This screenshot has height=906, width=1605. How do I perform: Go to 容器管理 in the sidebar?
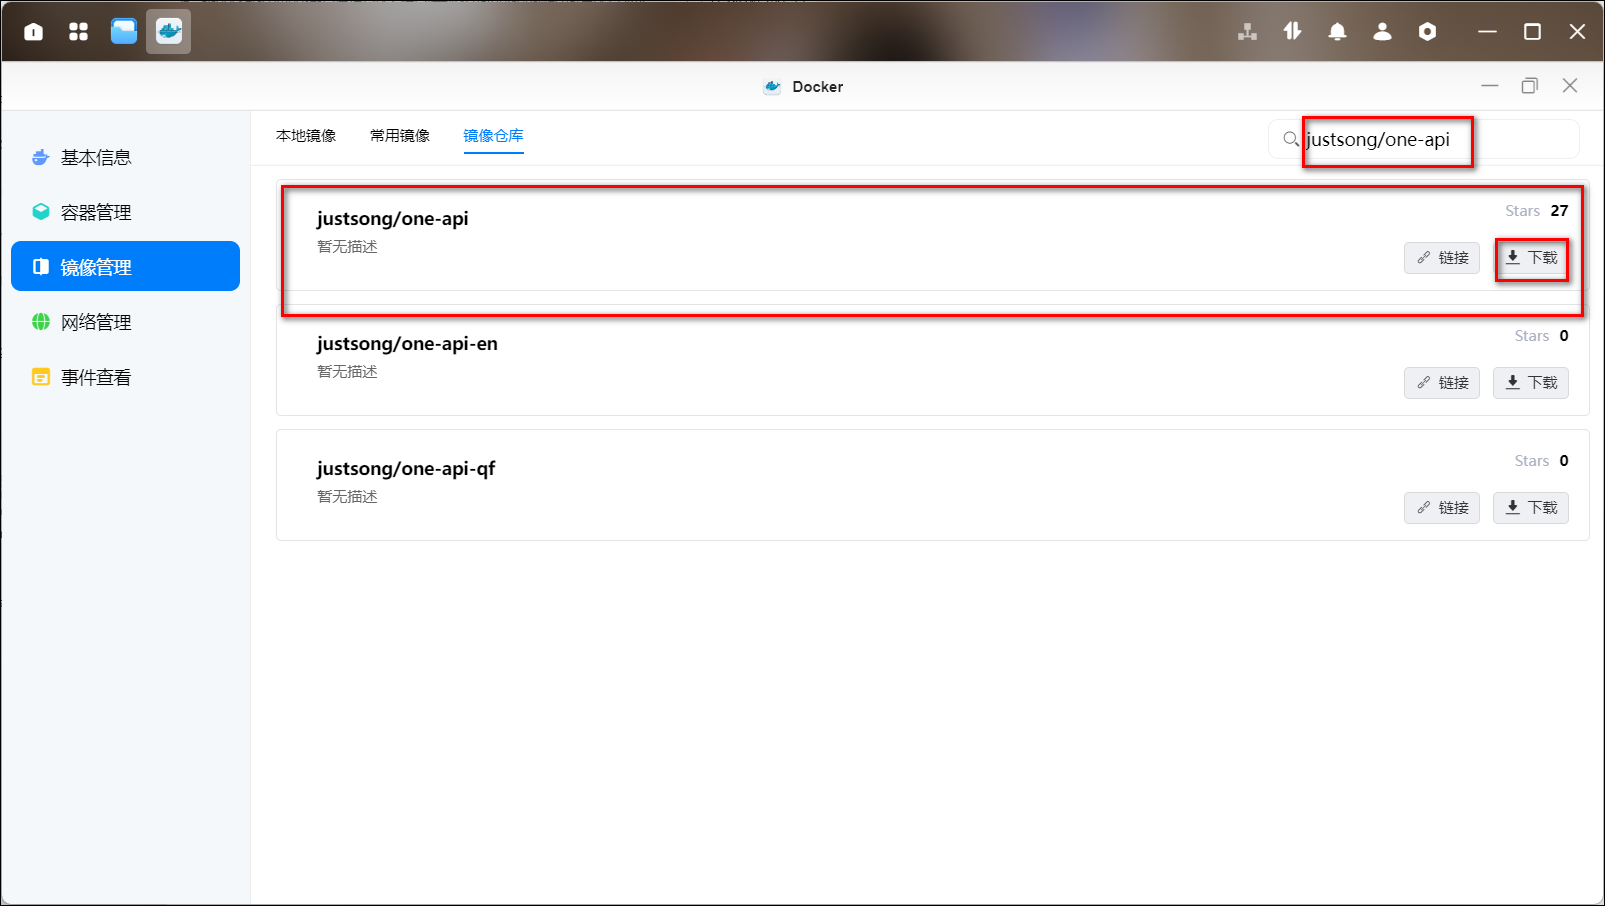tap(96, 213)
